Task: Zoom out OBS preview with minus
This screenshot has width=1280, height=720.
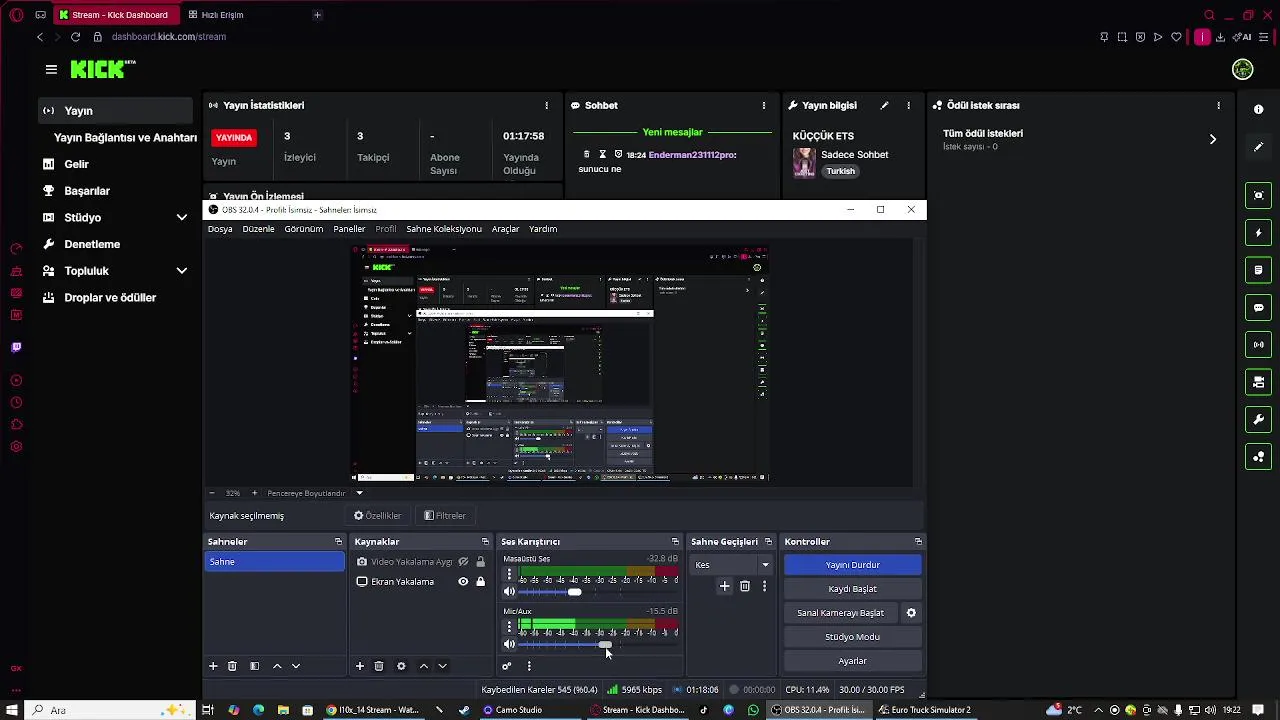Action: tap(211, 493)
